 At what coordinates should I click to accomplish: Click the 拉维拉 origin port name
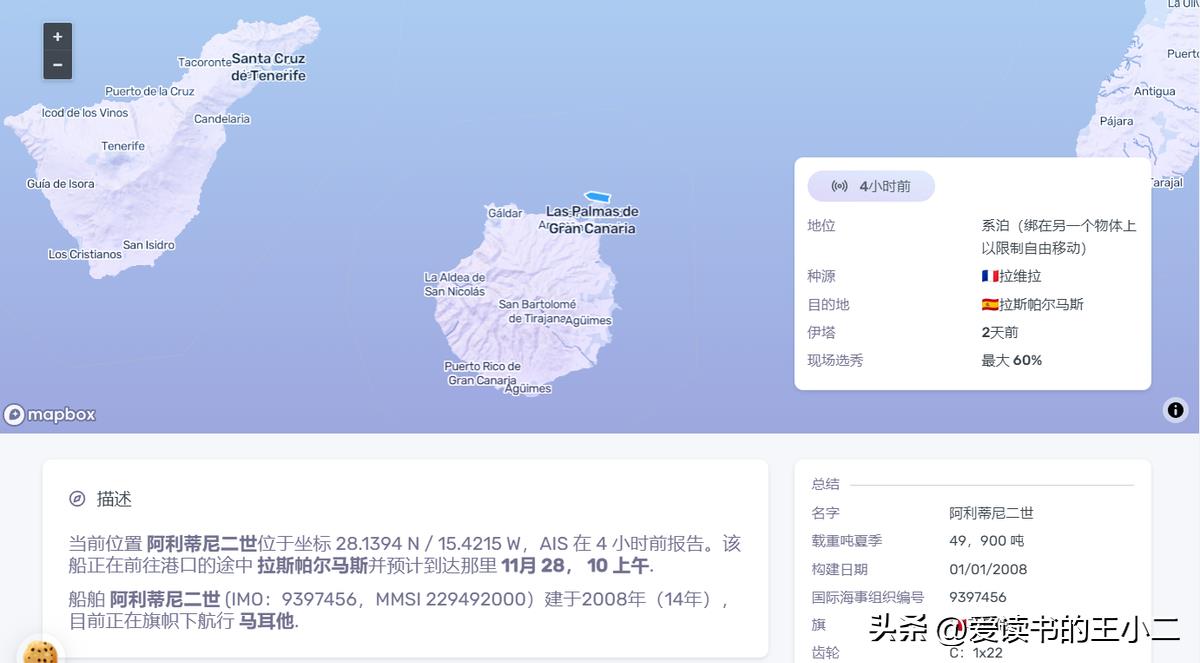point(1020,276)
